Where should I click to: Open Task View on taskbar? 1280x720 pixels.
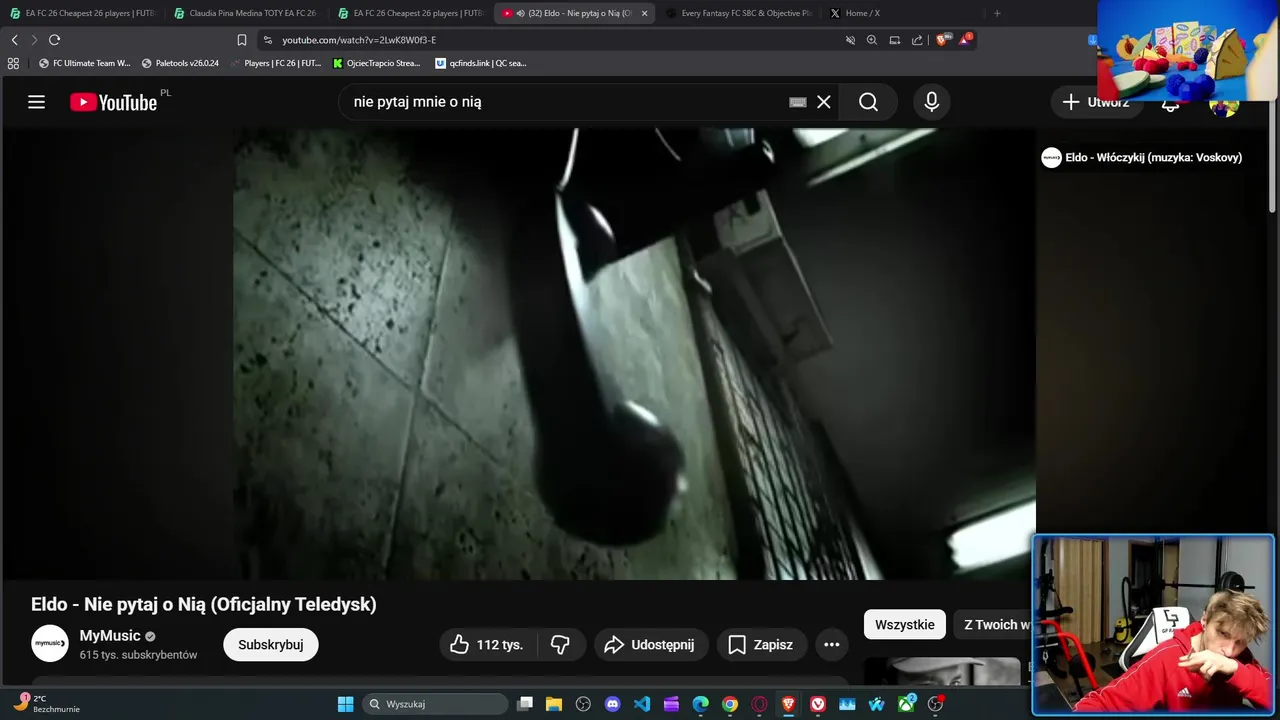pos(525,704)
